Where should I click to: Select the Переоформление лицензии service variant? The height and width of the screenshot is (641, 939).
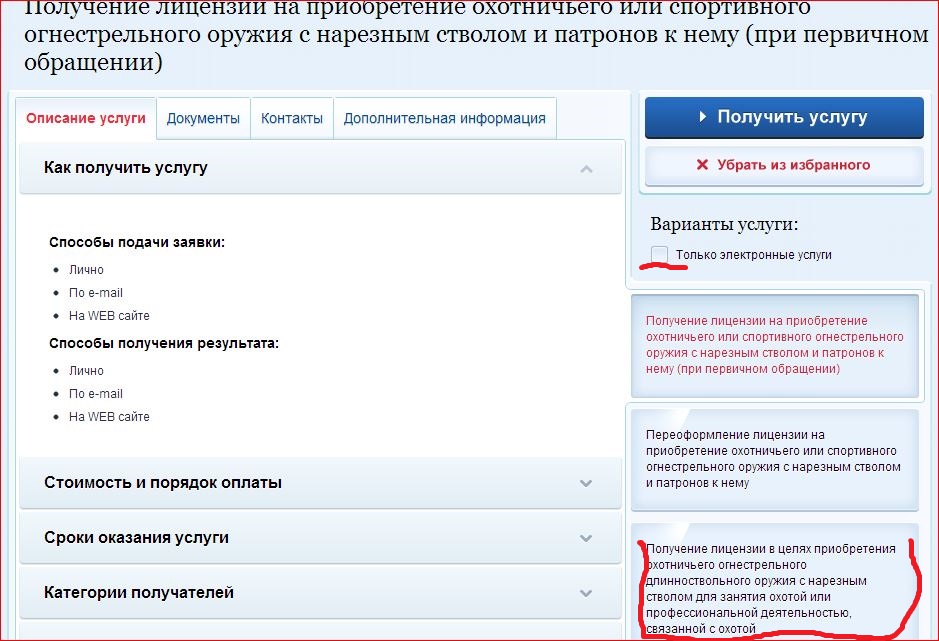pyautogui.click(x=773, y=459)
